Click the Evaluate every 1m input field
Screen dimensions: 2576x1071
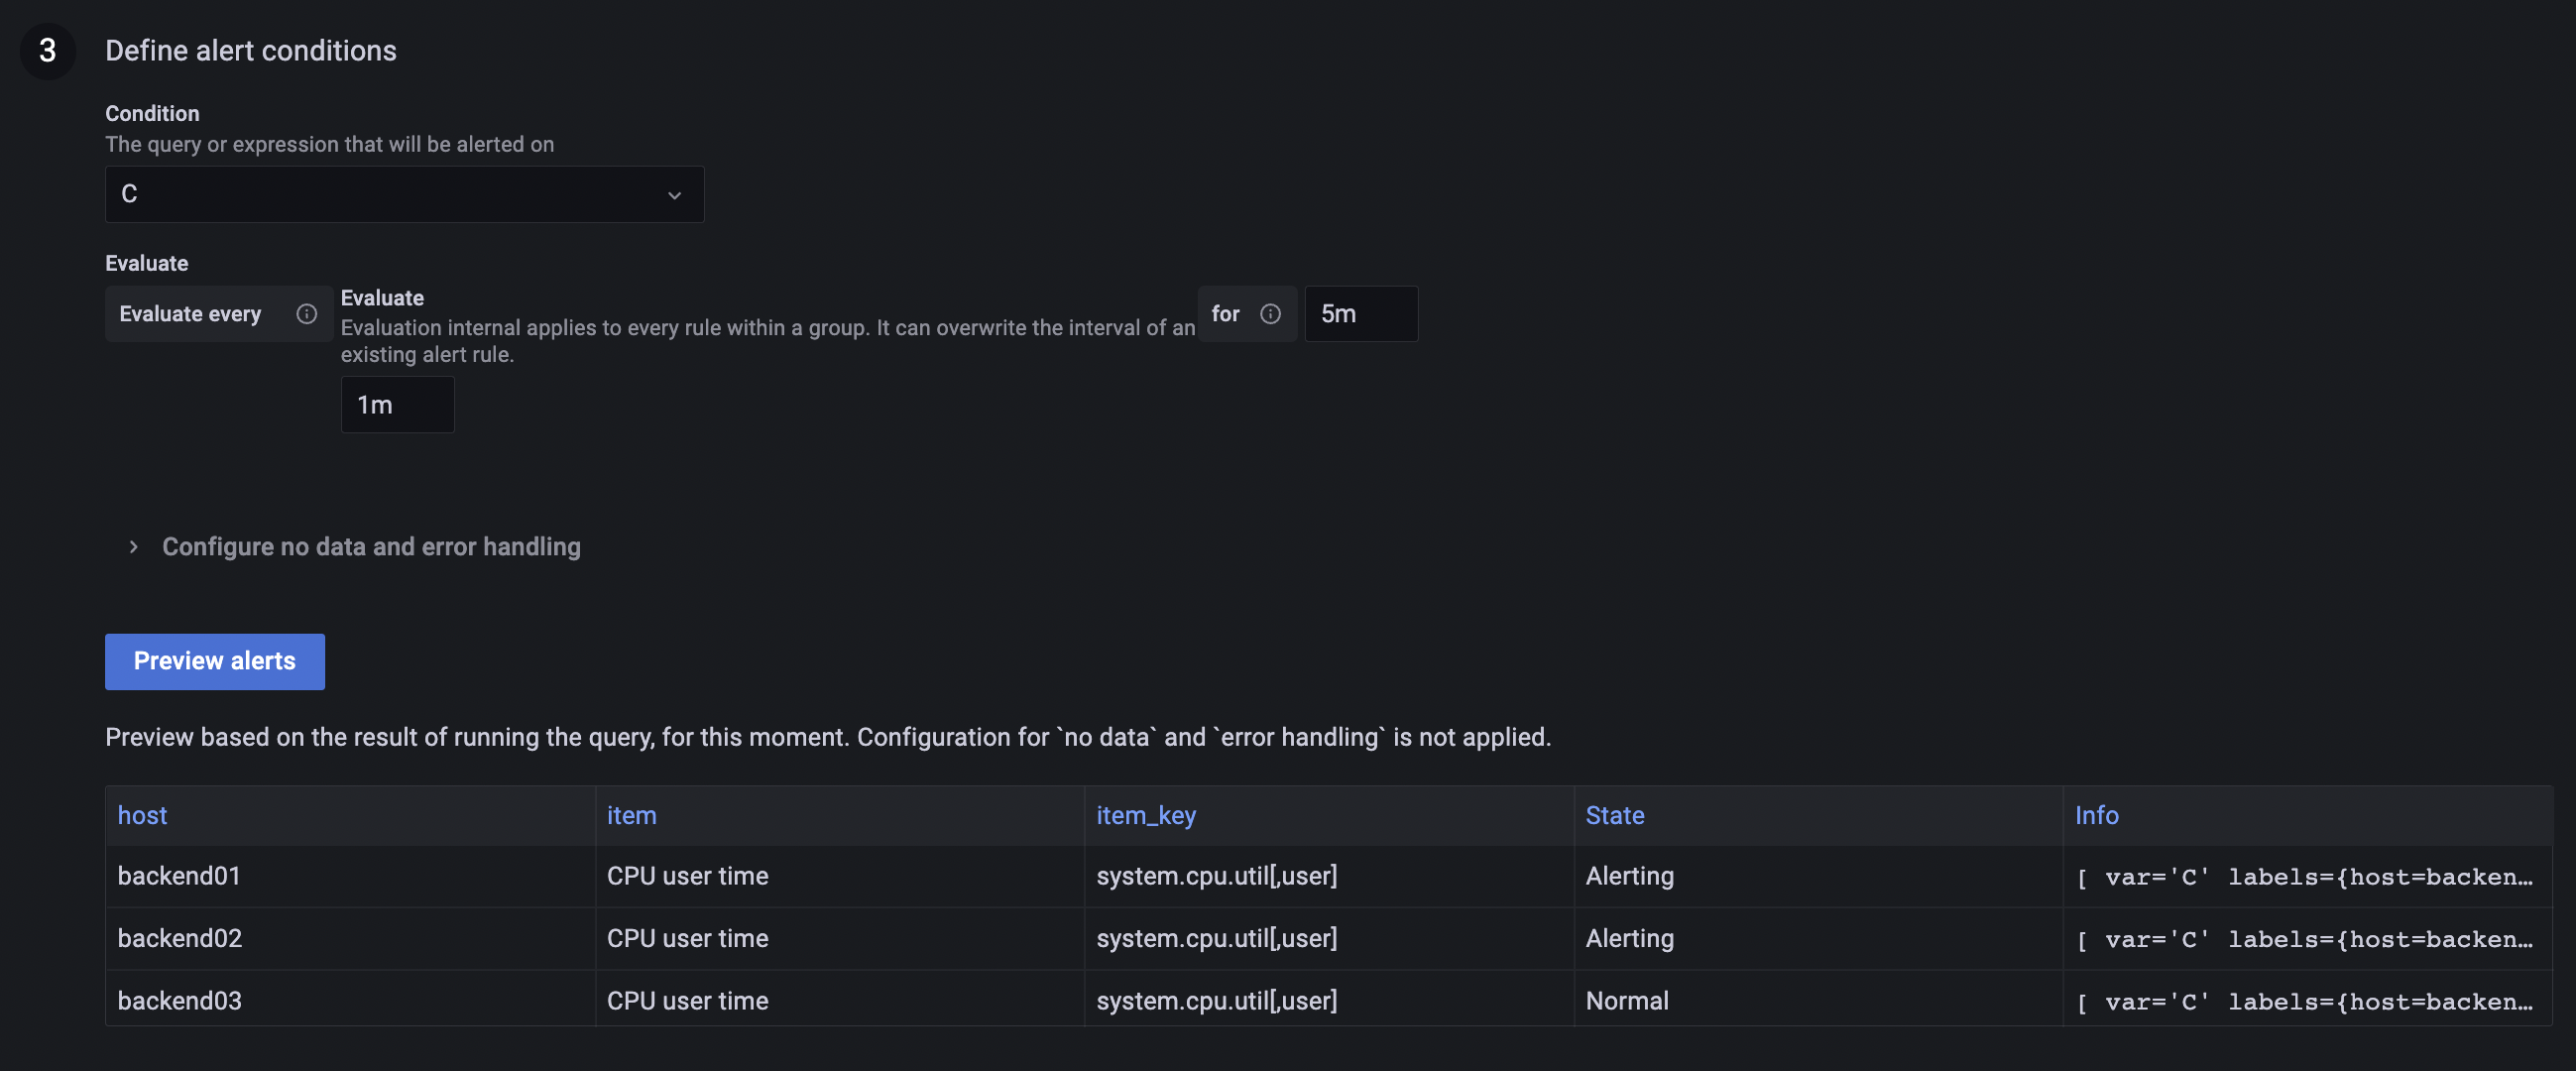[x=397, y=404]
